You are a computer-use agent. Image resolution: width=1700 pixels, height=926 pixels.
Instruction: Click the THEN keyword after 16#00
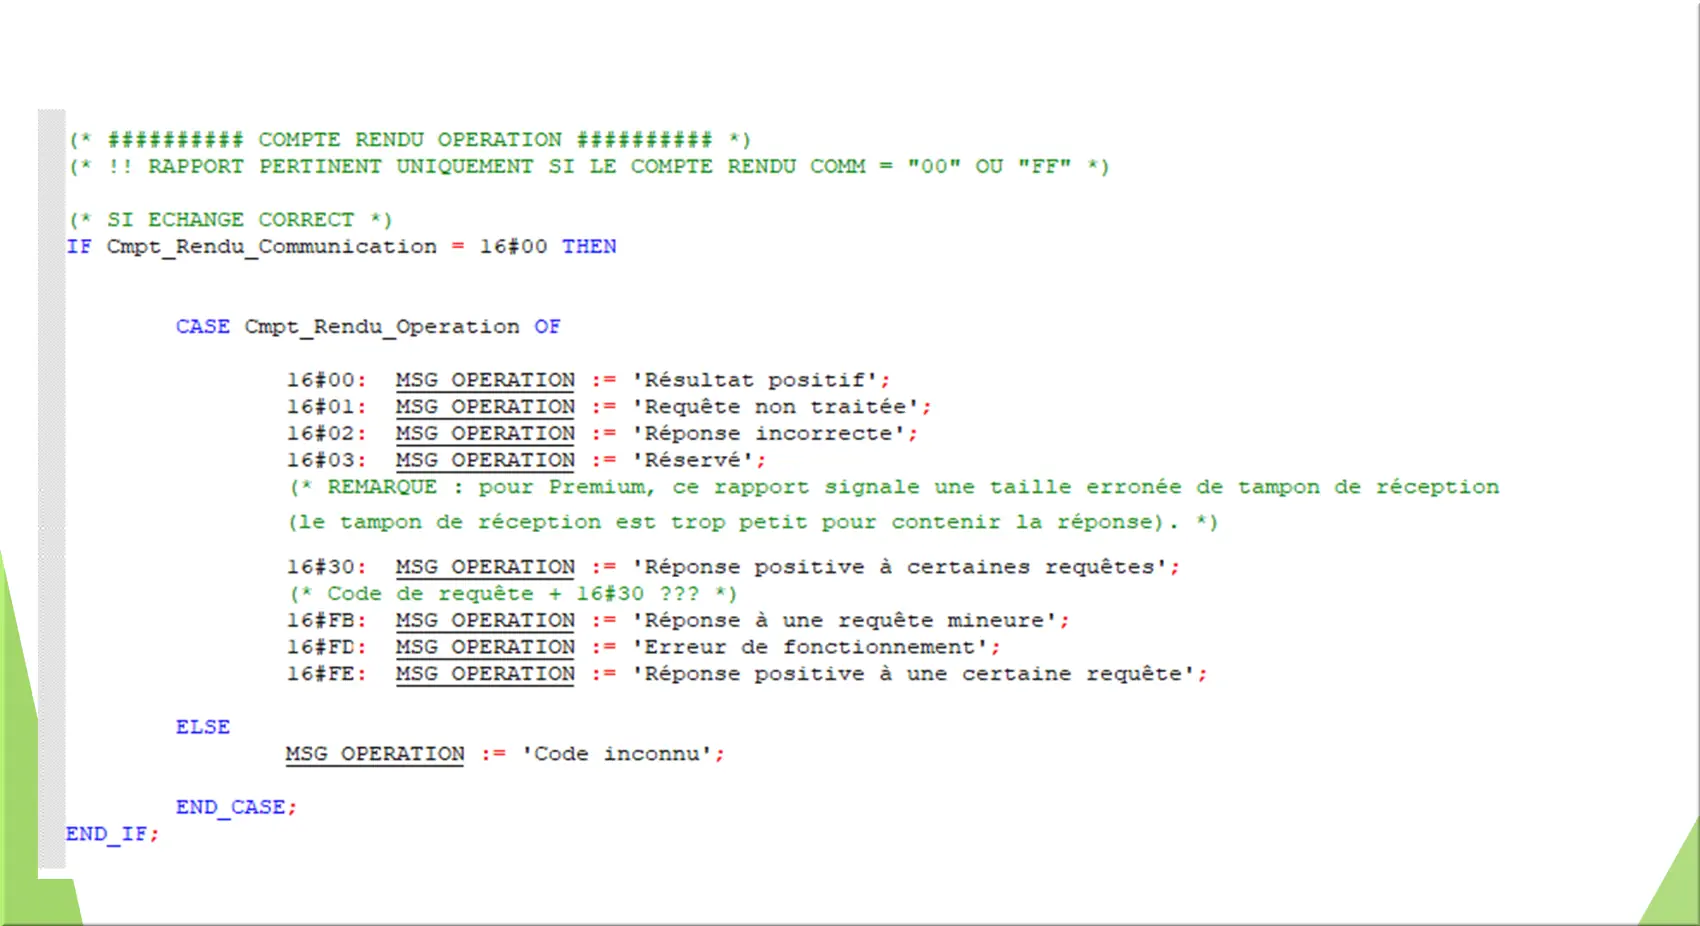click(588, 247)
